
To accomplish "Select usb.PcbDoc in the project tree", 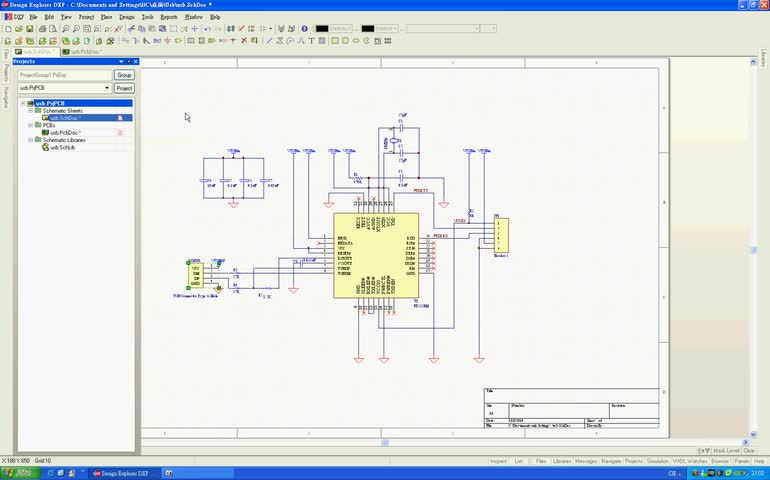I will 65,133.
